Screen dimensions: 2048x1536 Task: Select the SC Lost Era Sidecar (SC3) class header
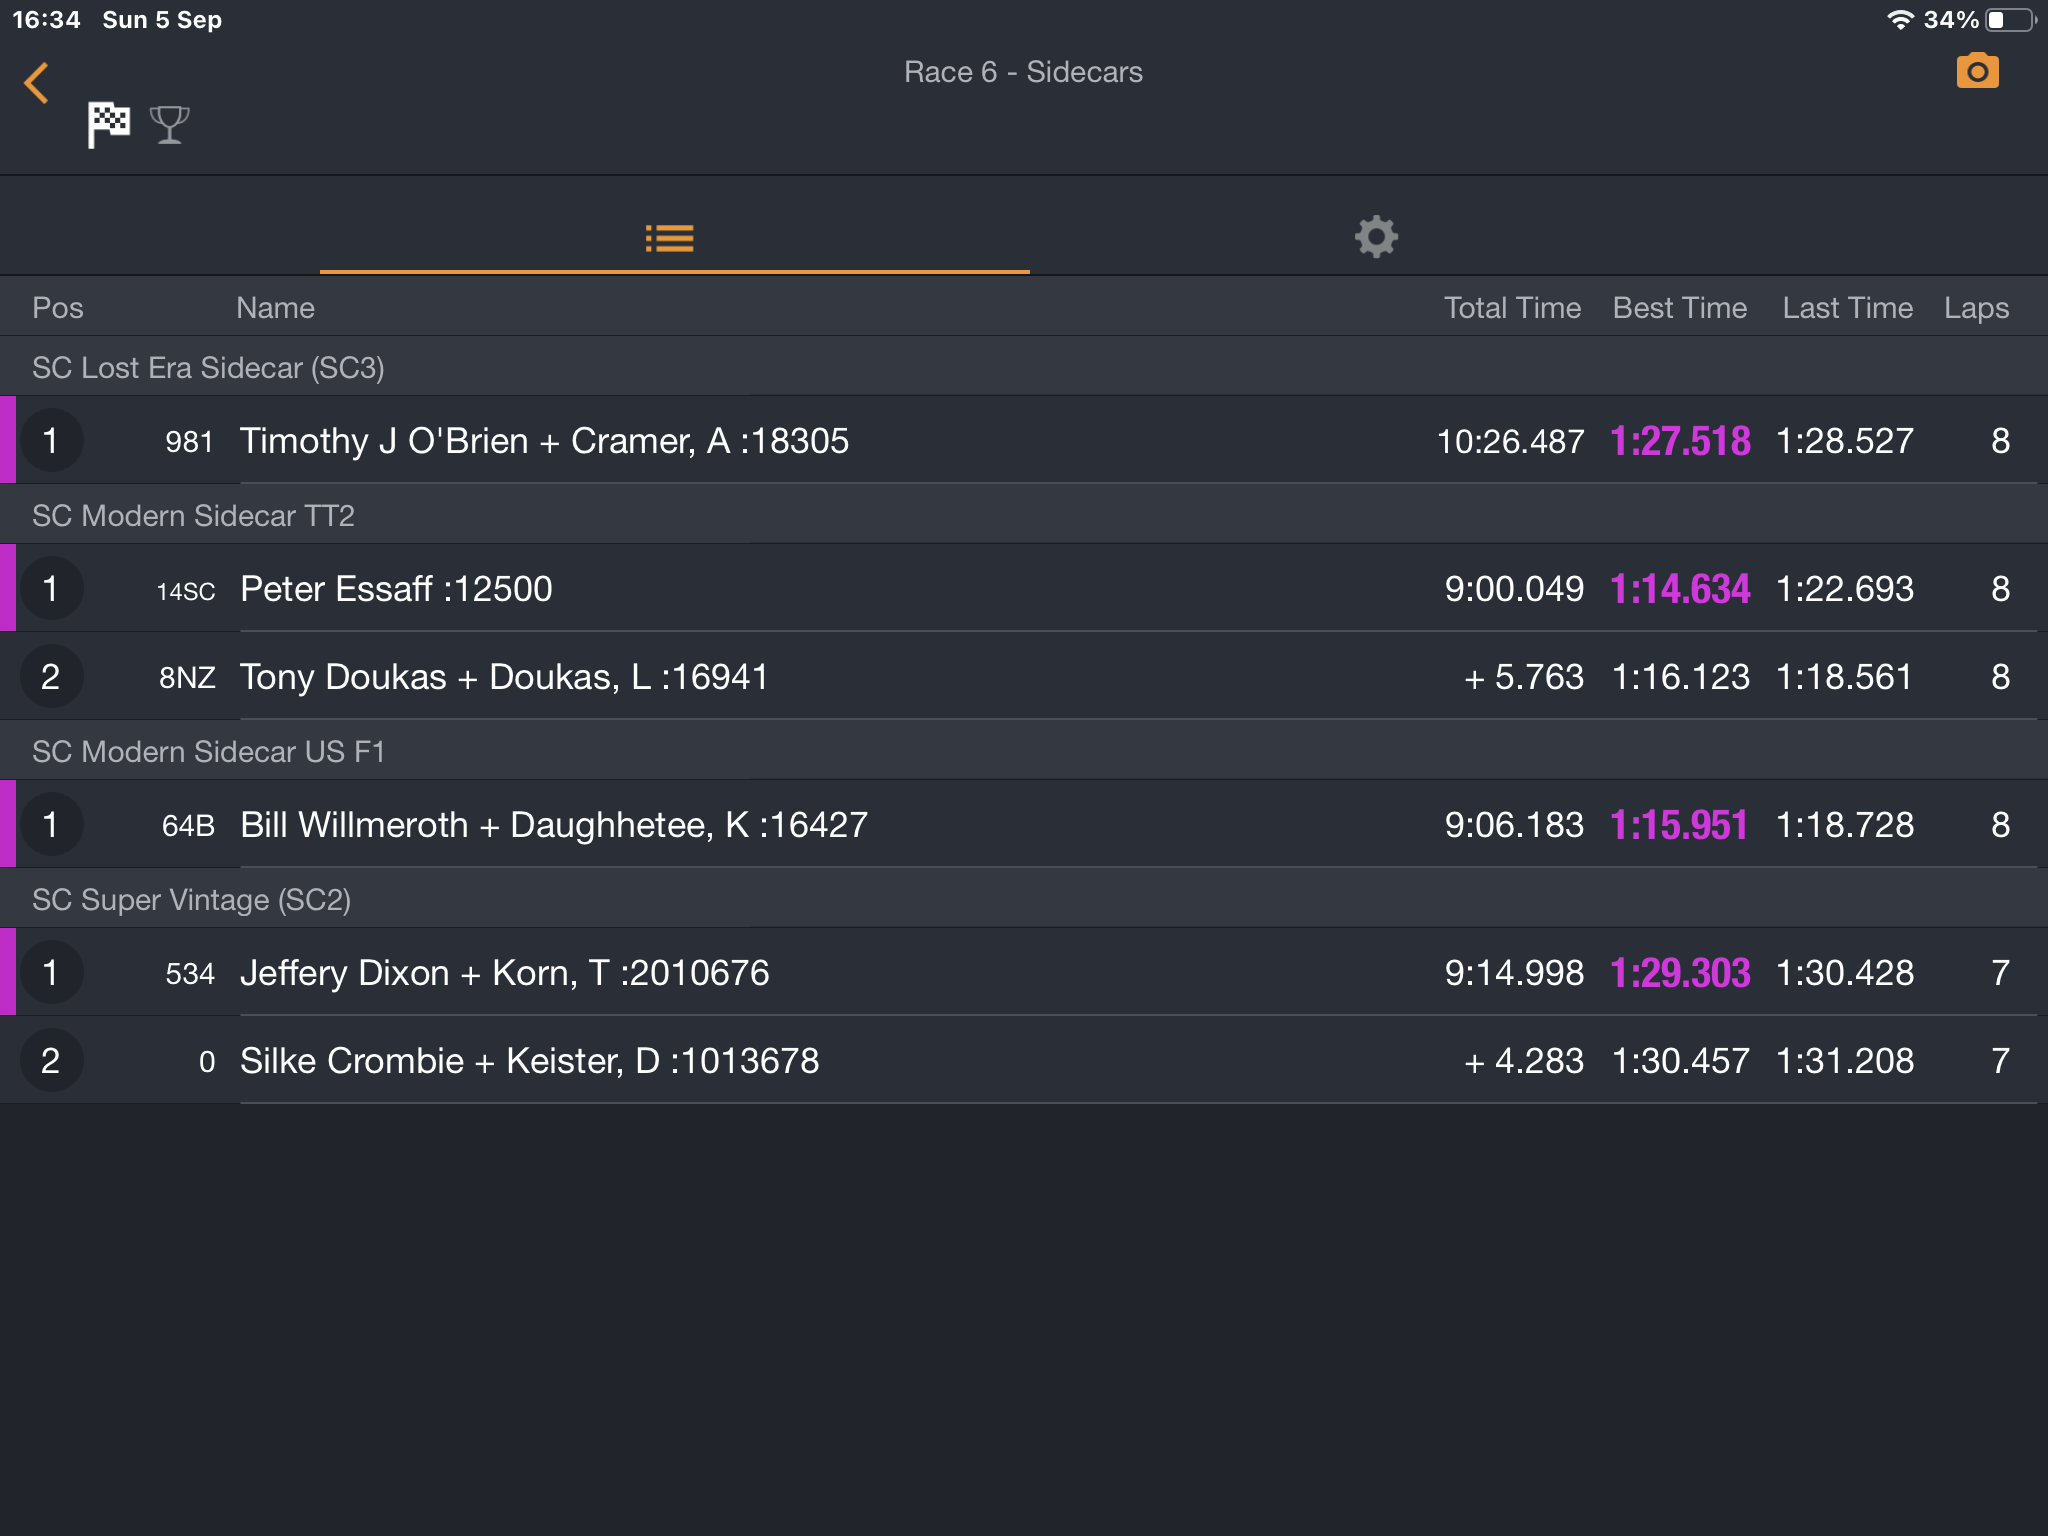1024,367
